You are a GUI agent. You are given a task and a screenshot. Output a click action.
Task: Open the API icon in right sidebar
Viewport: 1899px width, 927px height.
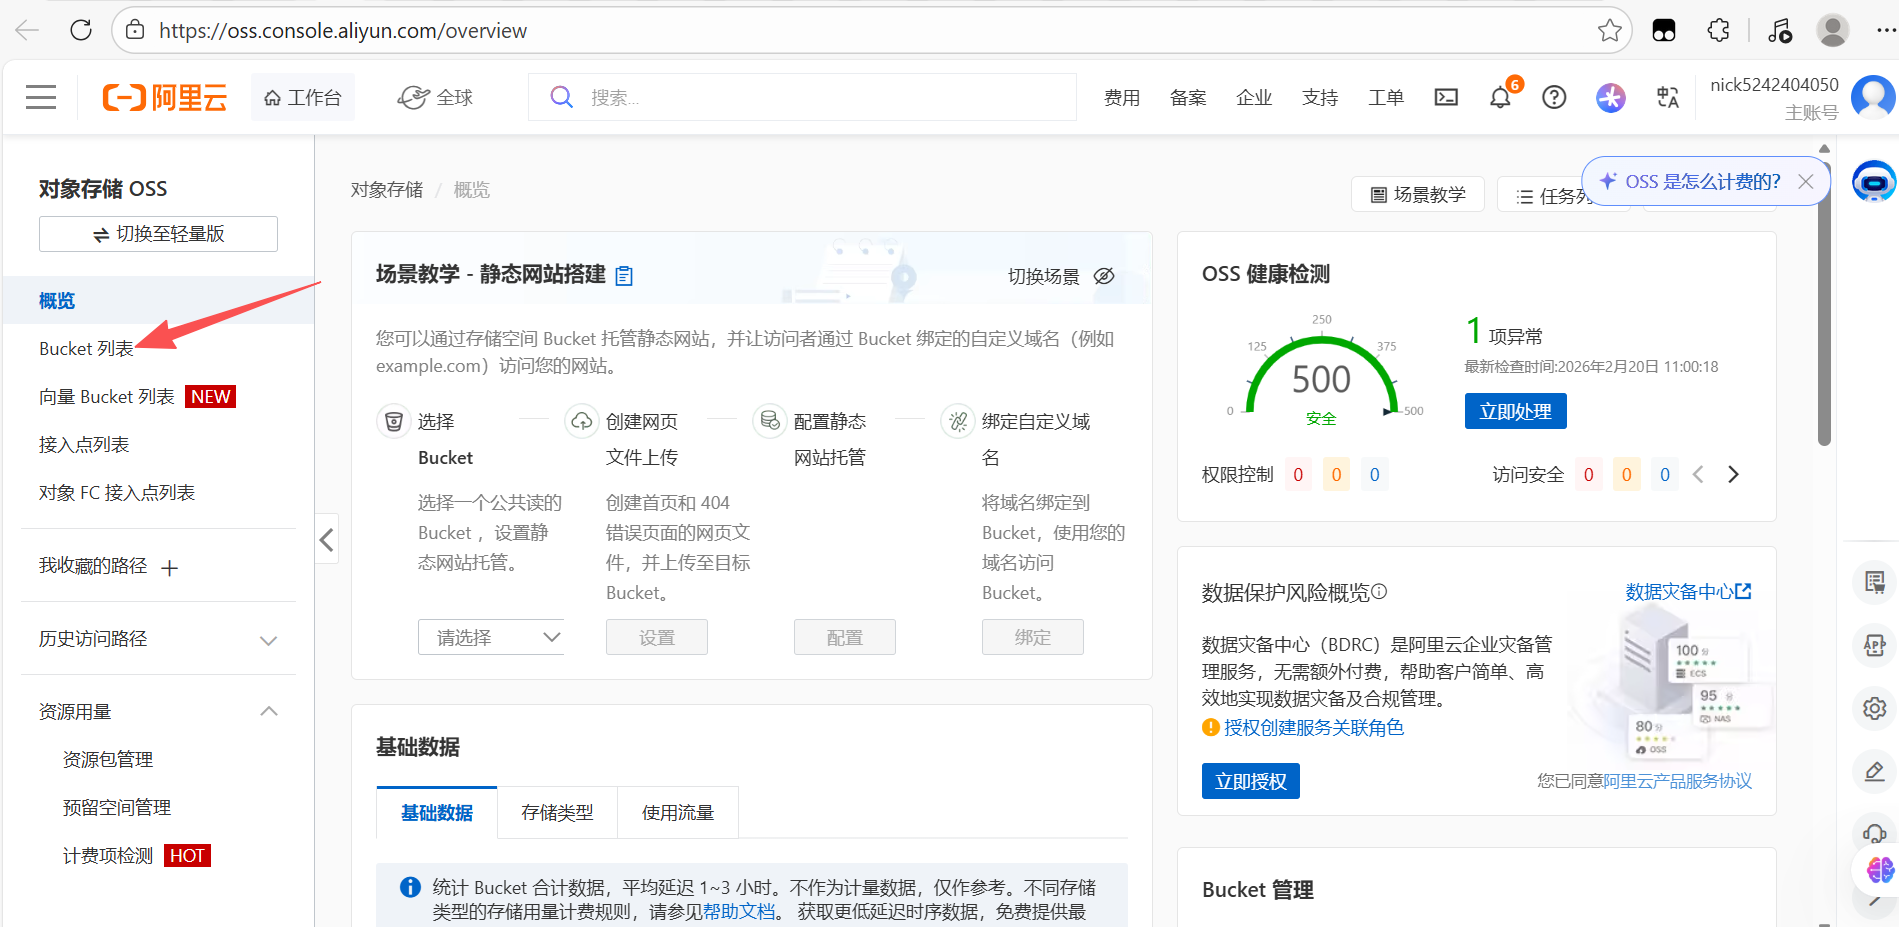1874,645
